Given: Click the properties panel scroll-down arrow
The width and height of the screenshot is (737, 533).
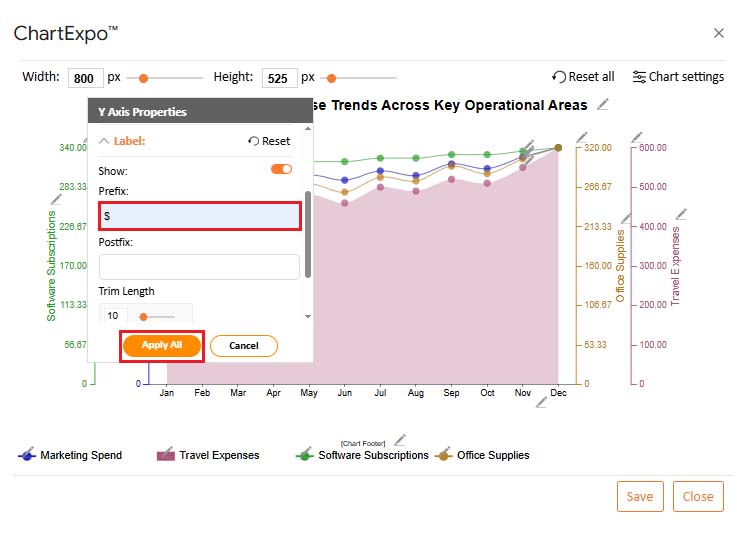Looking at the screenshot, I should pyautogui.click(x=308, y=316).
